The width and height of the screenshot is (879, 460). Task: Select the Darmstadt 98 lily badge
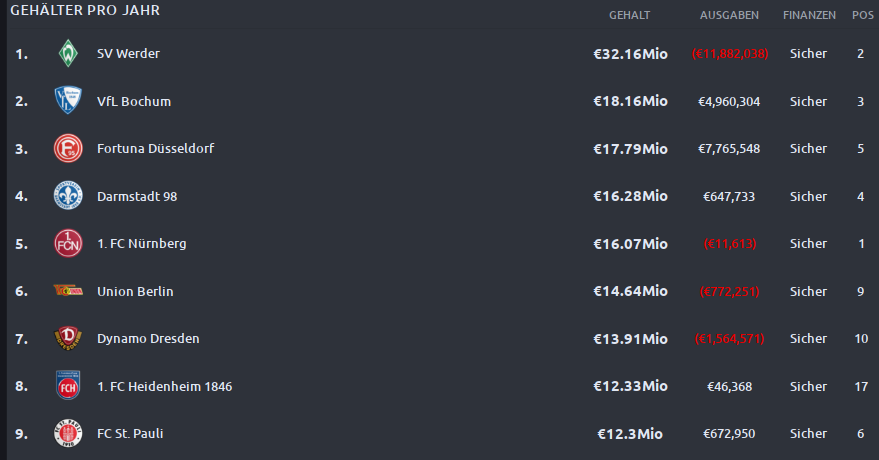(68, 196)
